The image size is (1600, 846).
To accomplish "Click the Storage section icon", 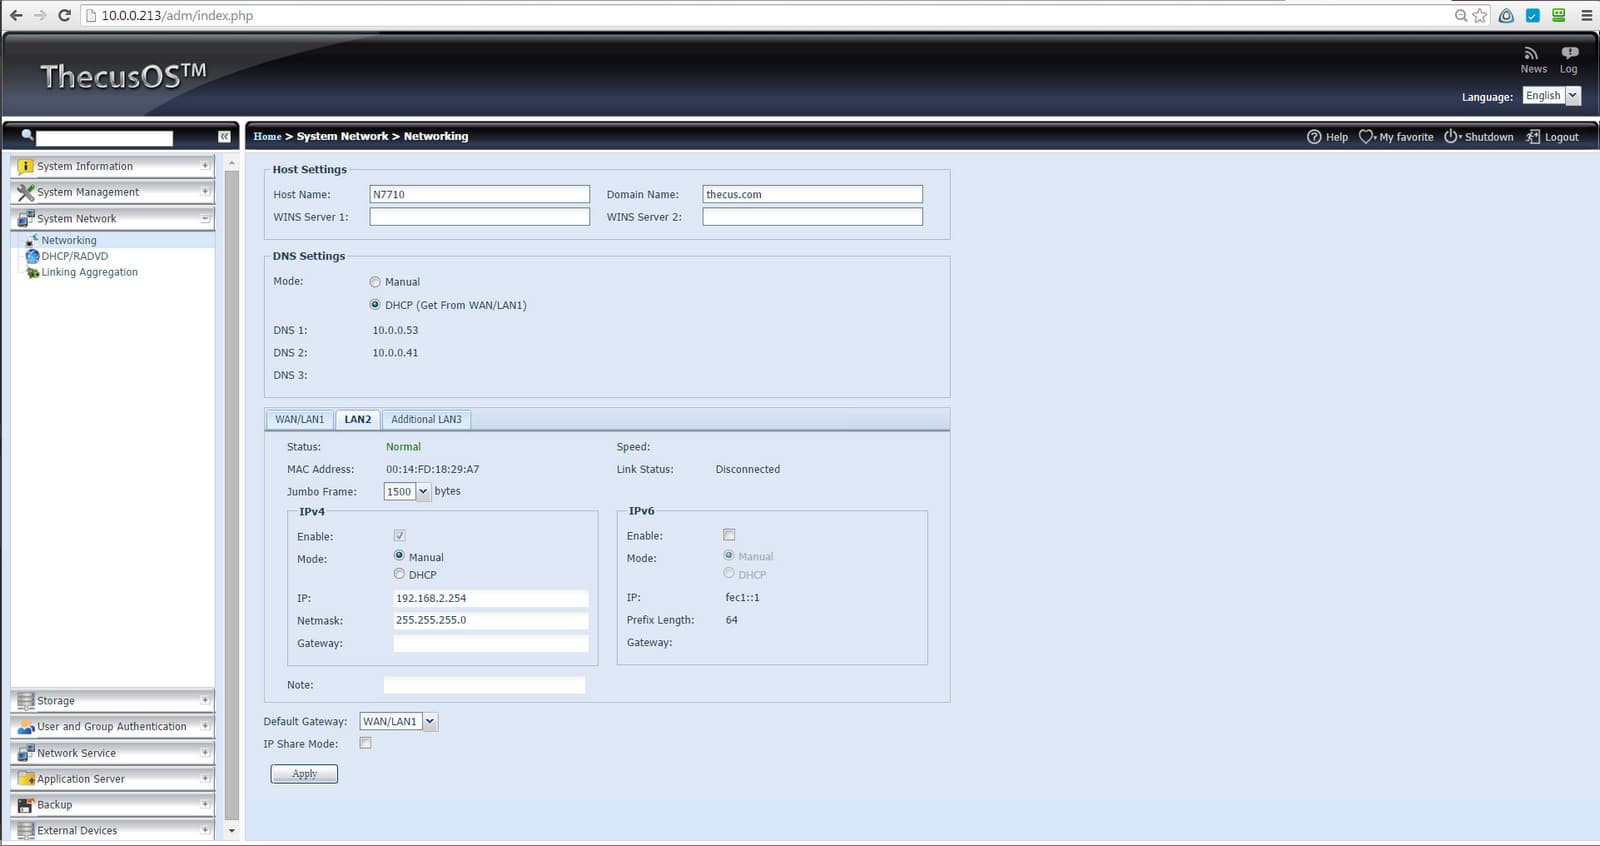I will point(26,701).
